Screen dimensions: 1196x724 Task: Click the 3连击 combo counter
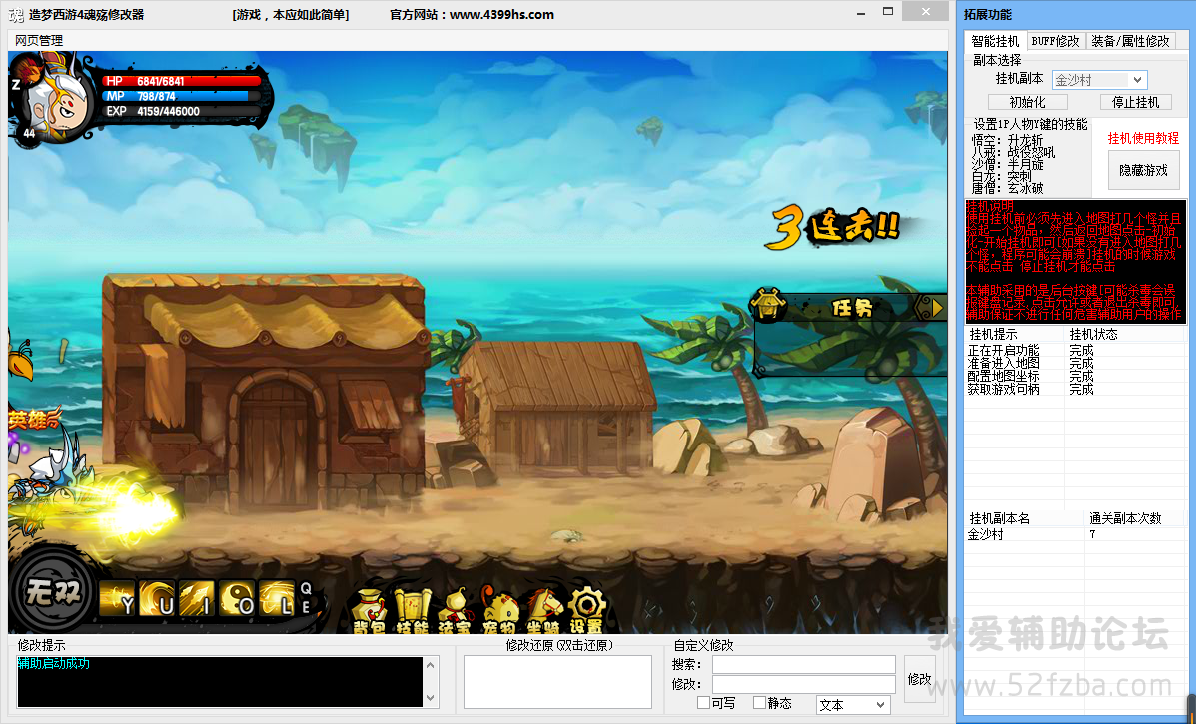tap(834, 226)
